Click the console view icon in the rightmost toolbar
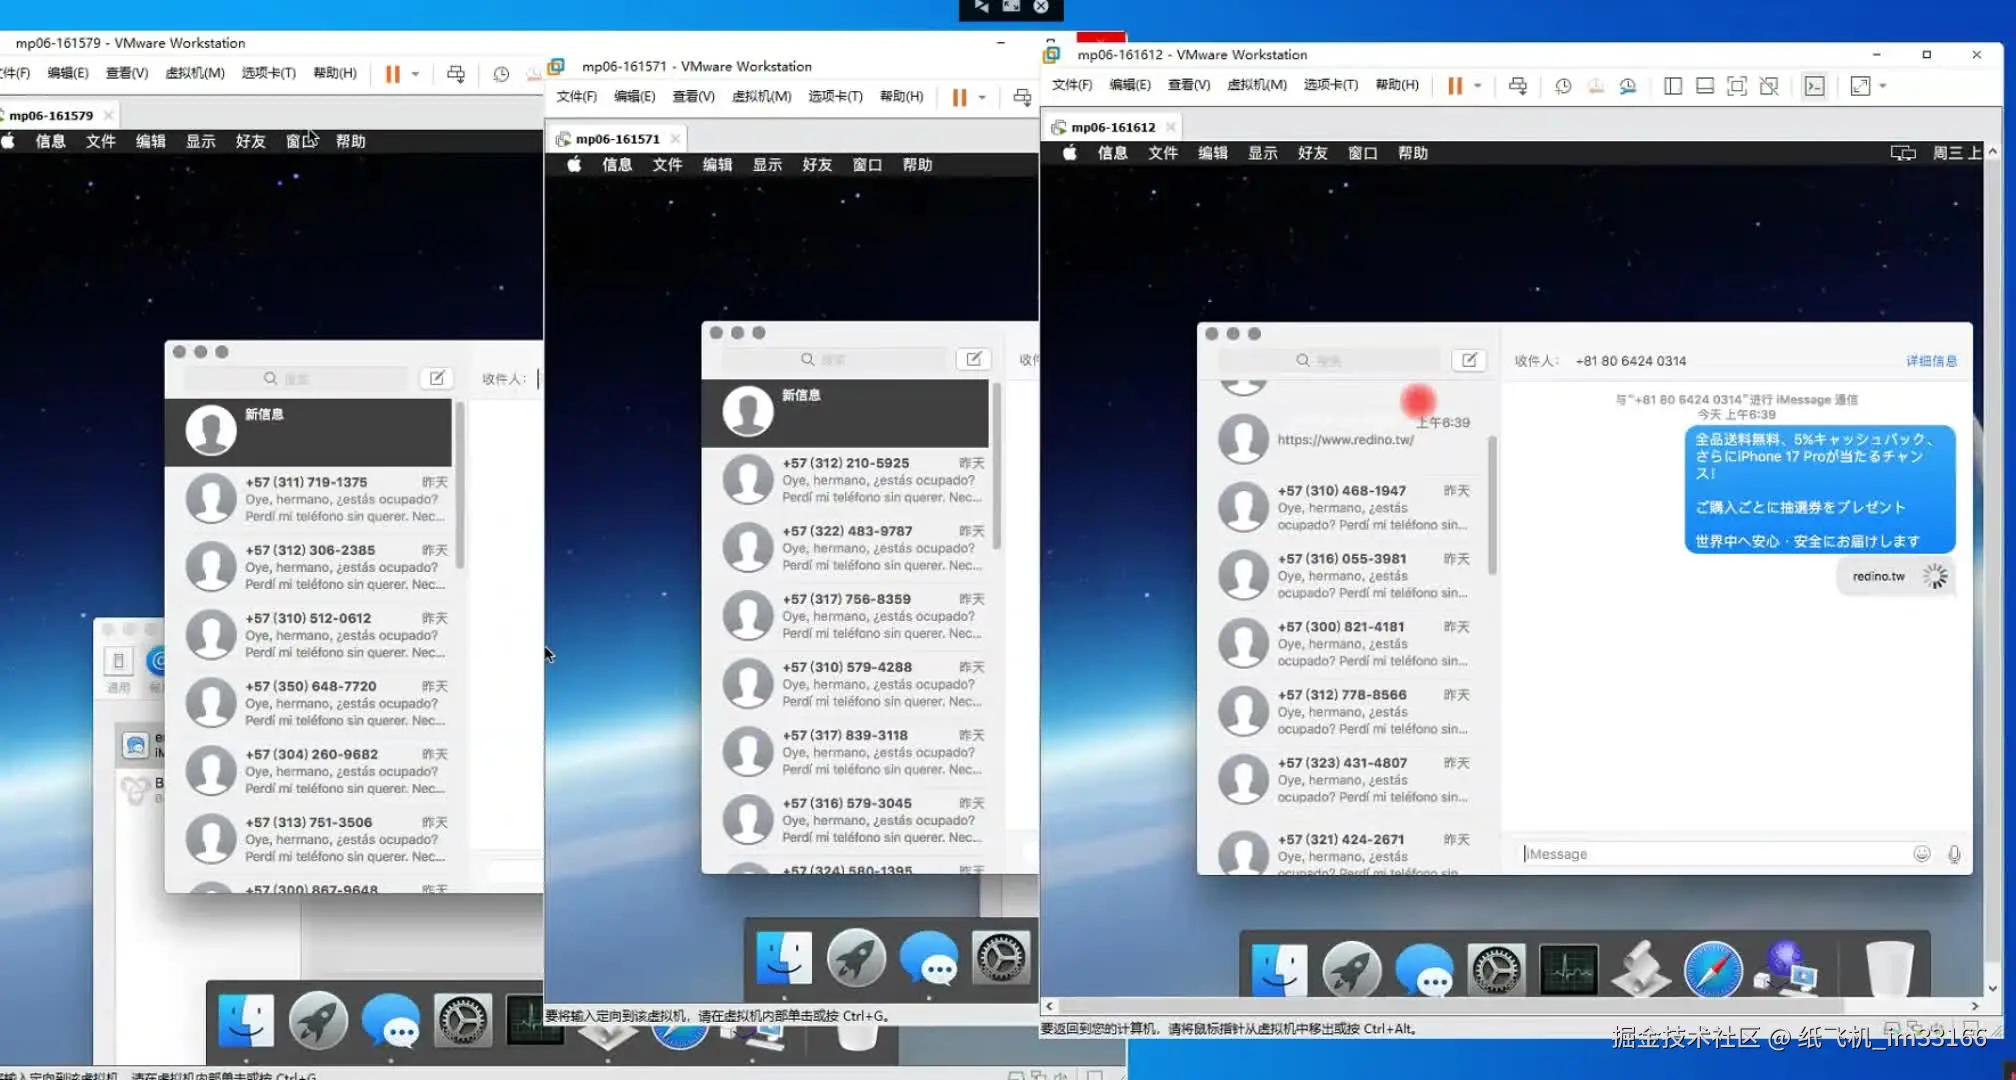The image size is (2016, 1080). pos(1814,86)
